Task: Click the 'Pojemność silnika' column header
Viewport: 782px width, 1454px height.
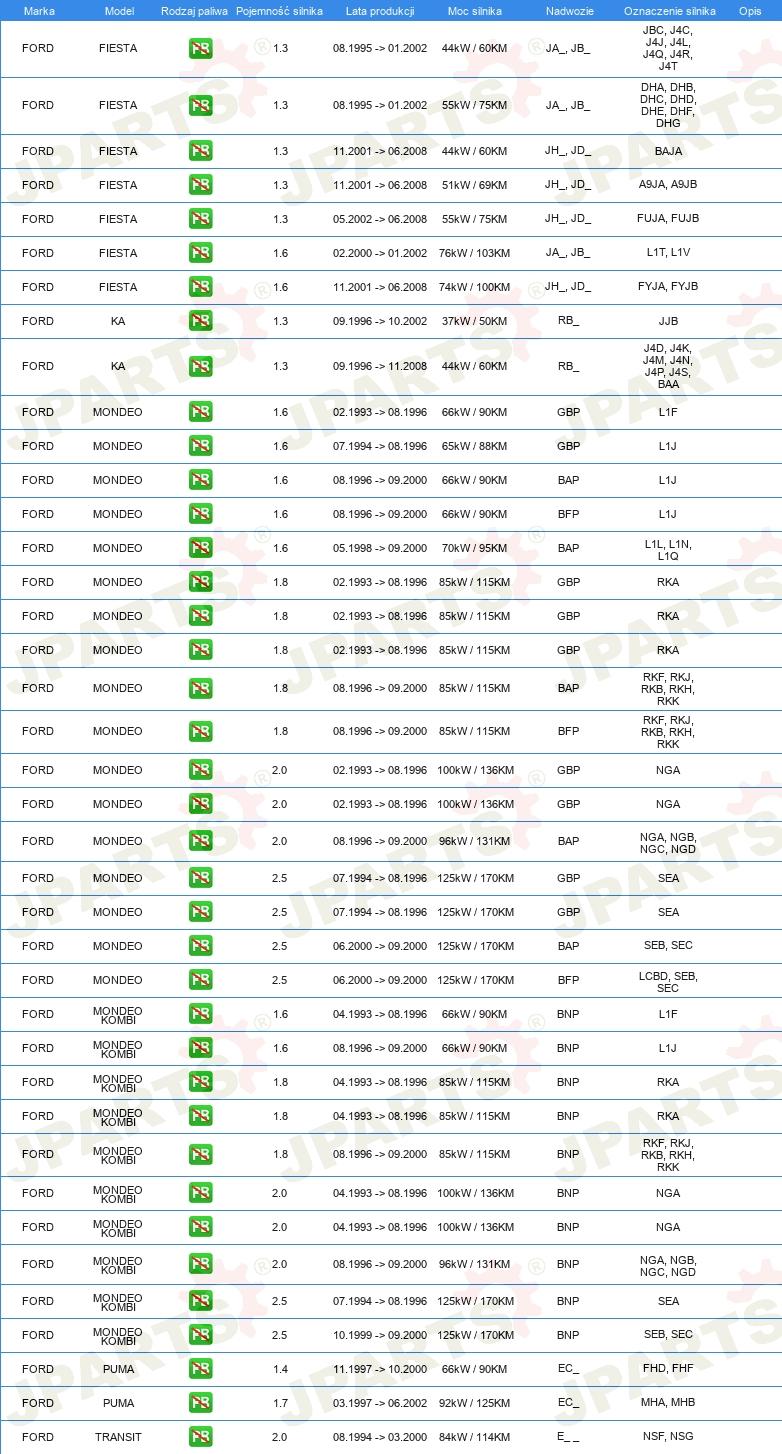Action: tap(279, 10)
